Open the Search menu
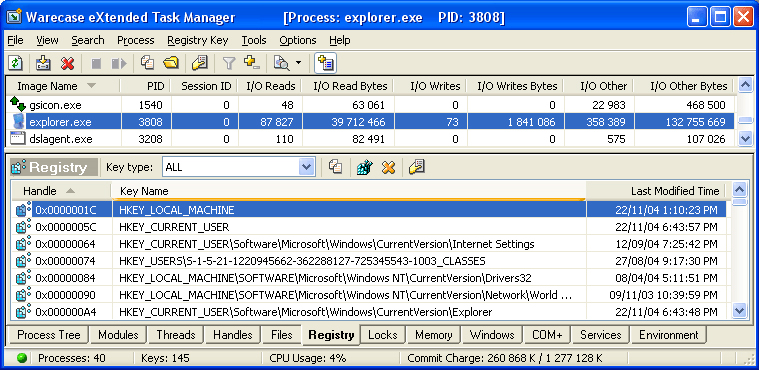The height and width of the screenshot is (370, 759). click(88, 40)
